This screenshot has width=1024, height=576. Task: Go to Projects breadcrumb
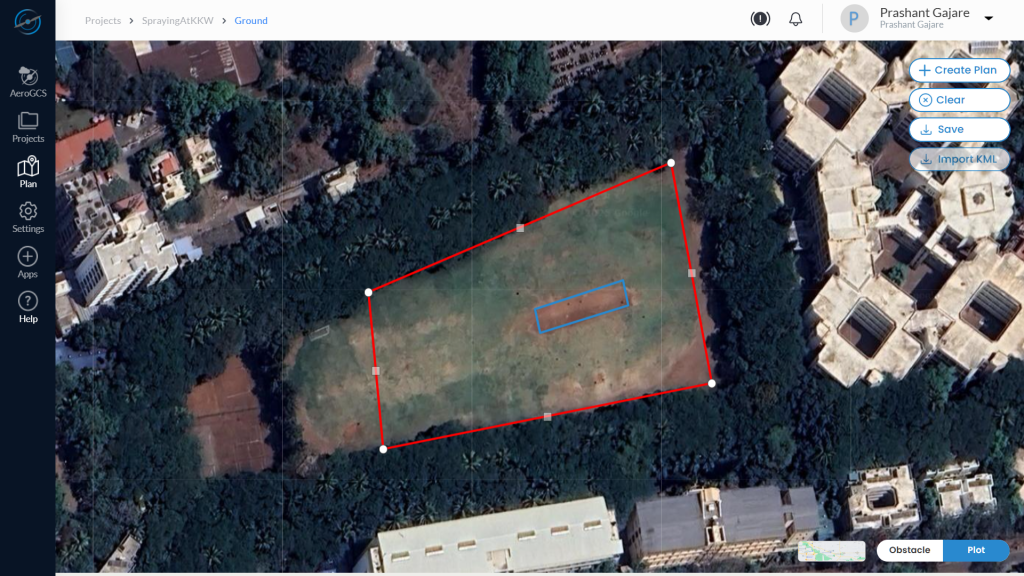click(103, 20)
